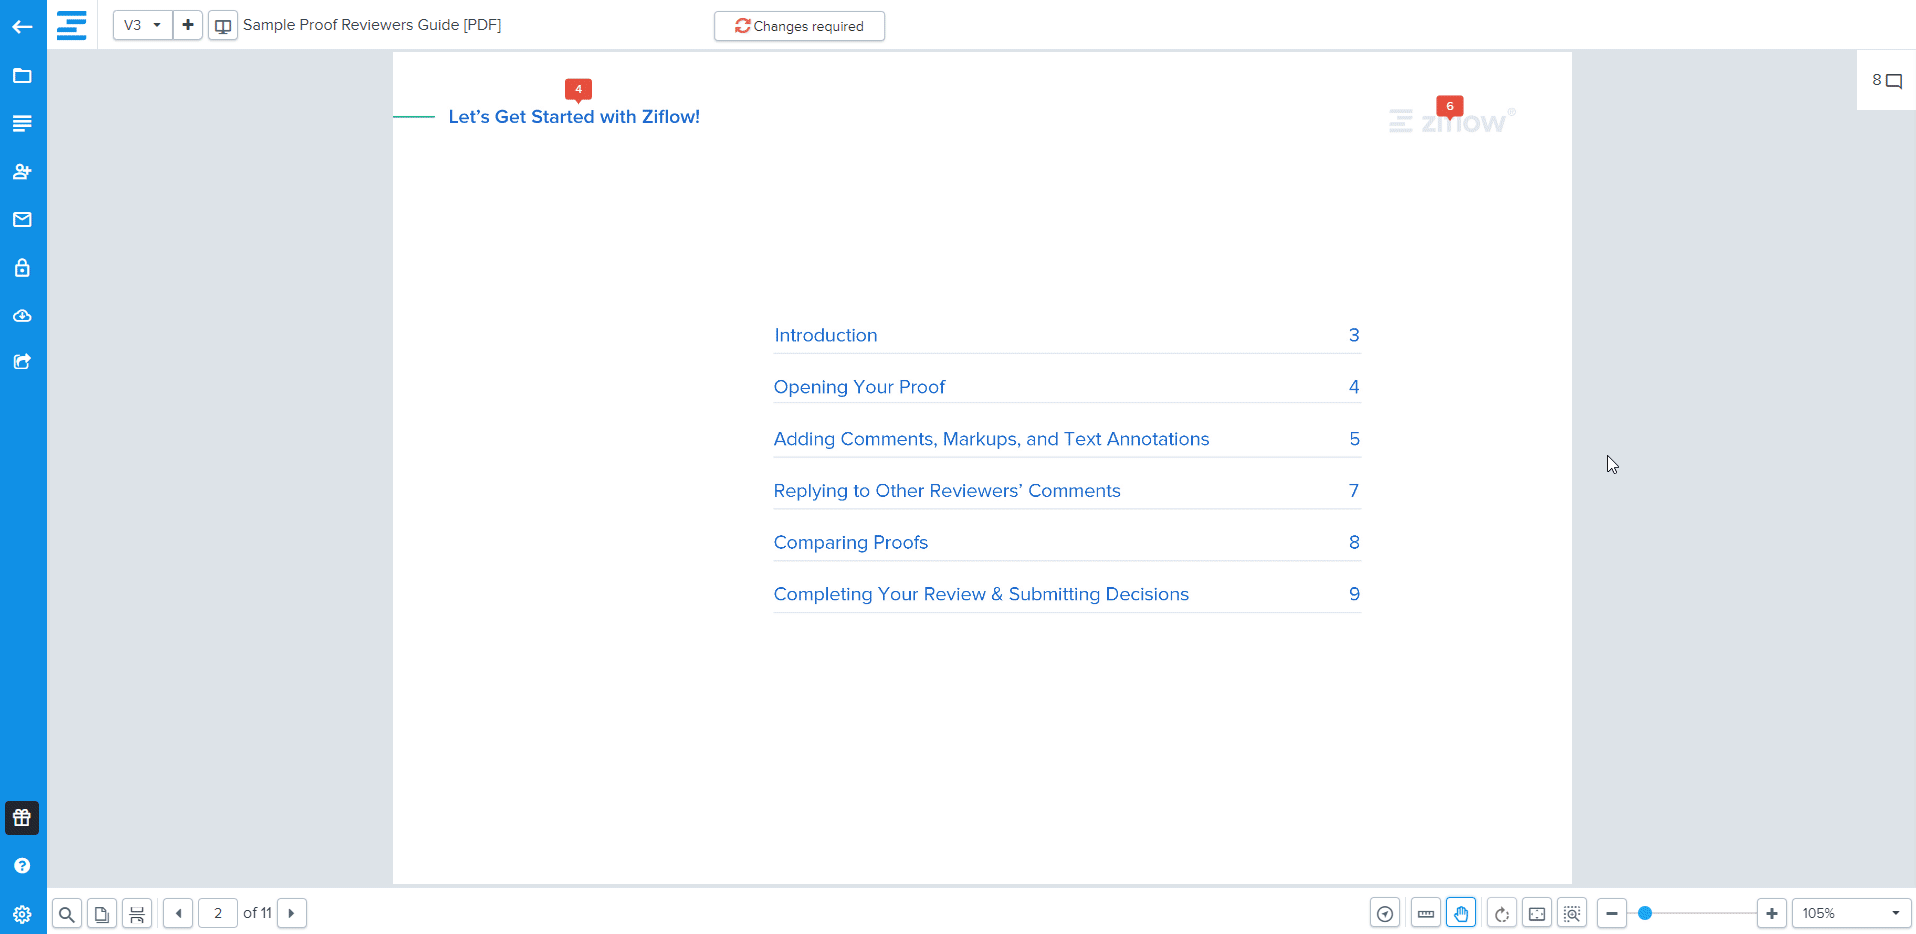Open the folder section in left sidebar
The height and width of the screenshot is (934, 1916).
click(22, 76)
